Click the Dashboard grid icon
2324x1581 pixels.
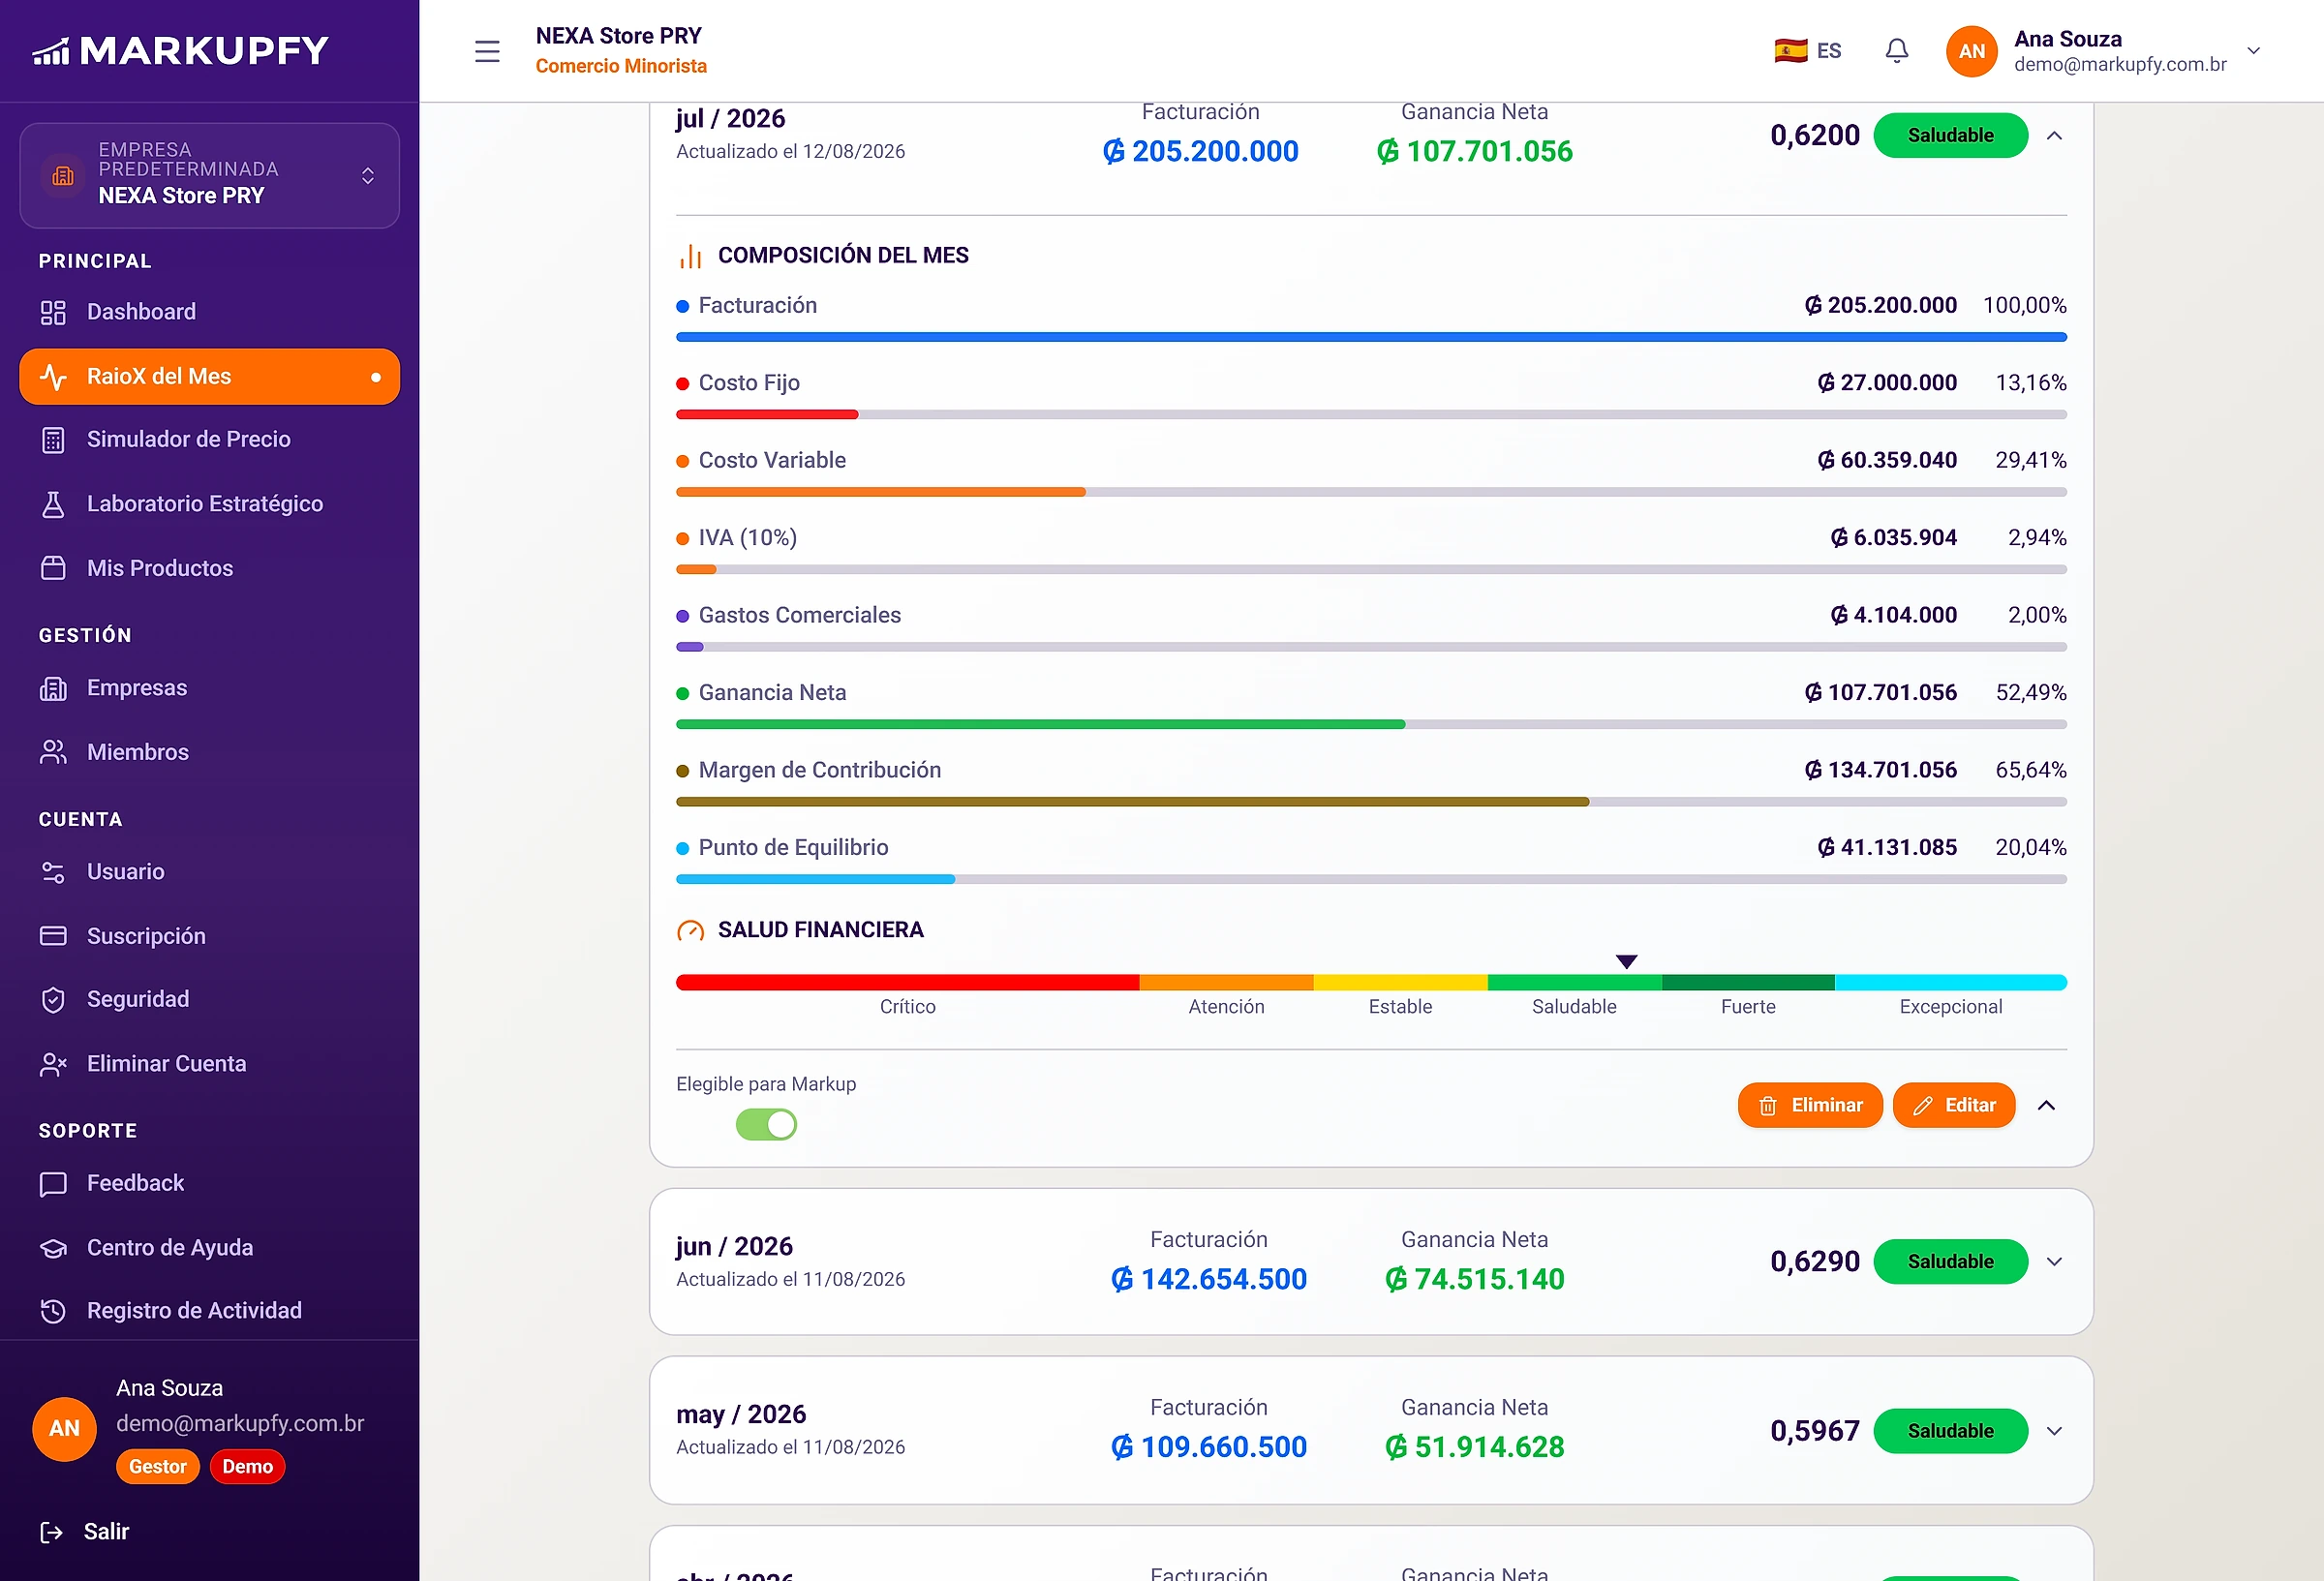pos(53,312)
